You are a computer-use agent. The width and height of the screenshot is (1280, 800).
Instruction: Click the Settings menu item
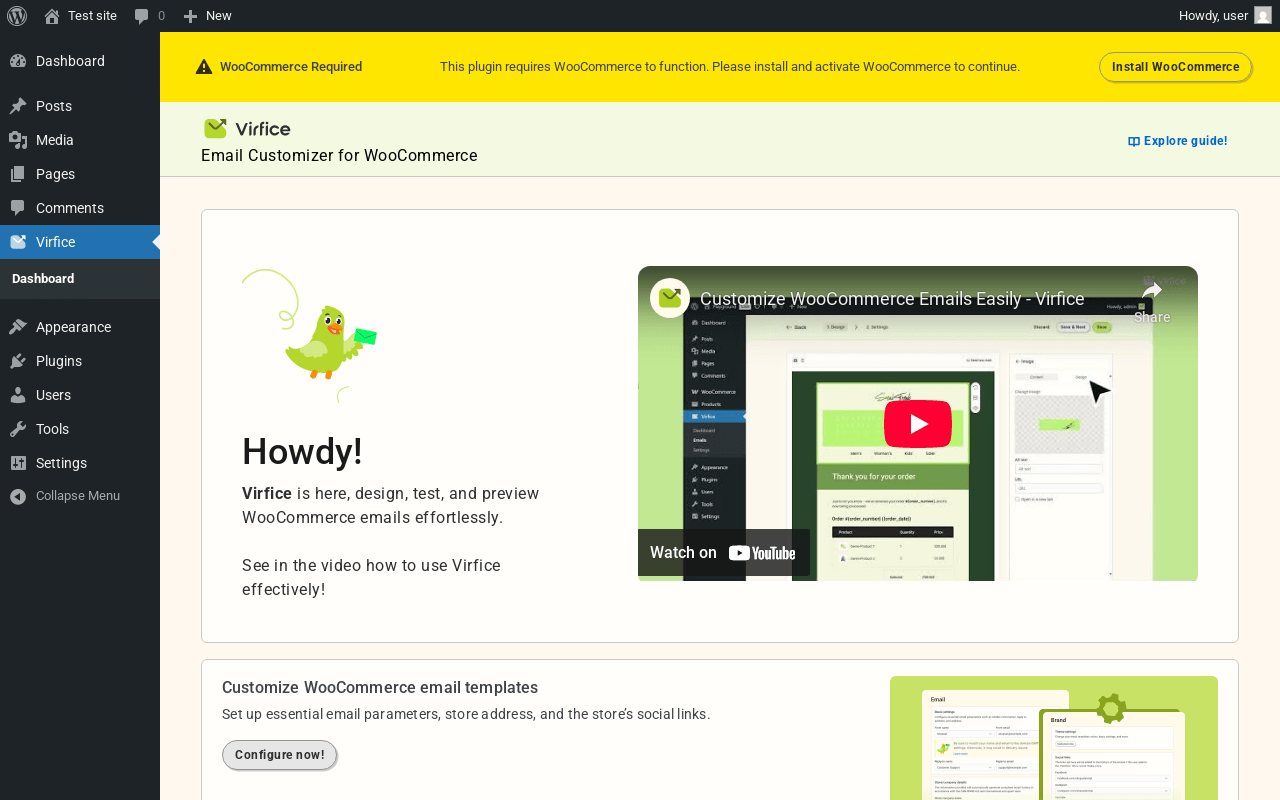80,463
